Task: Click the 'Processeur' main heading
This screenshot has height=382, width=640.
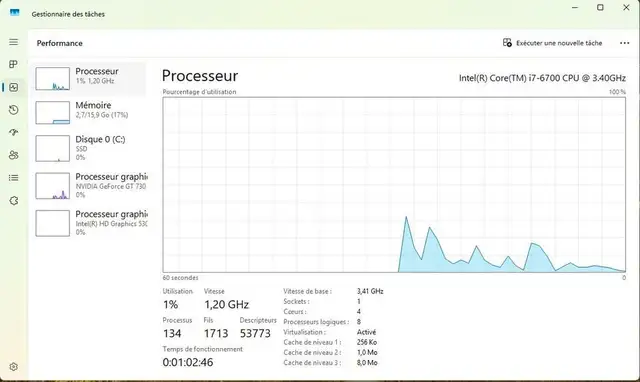Action: click(200, 76)
